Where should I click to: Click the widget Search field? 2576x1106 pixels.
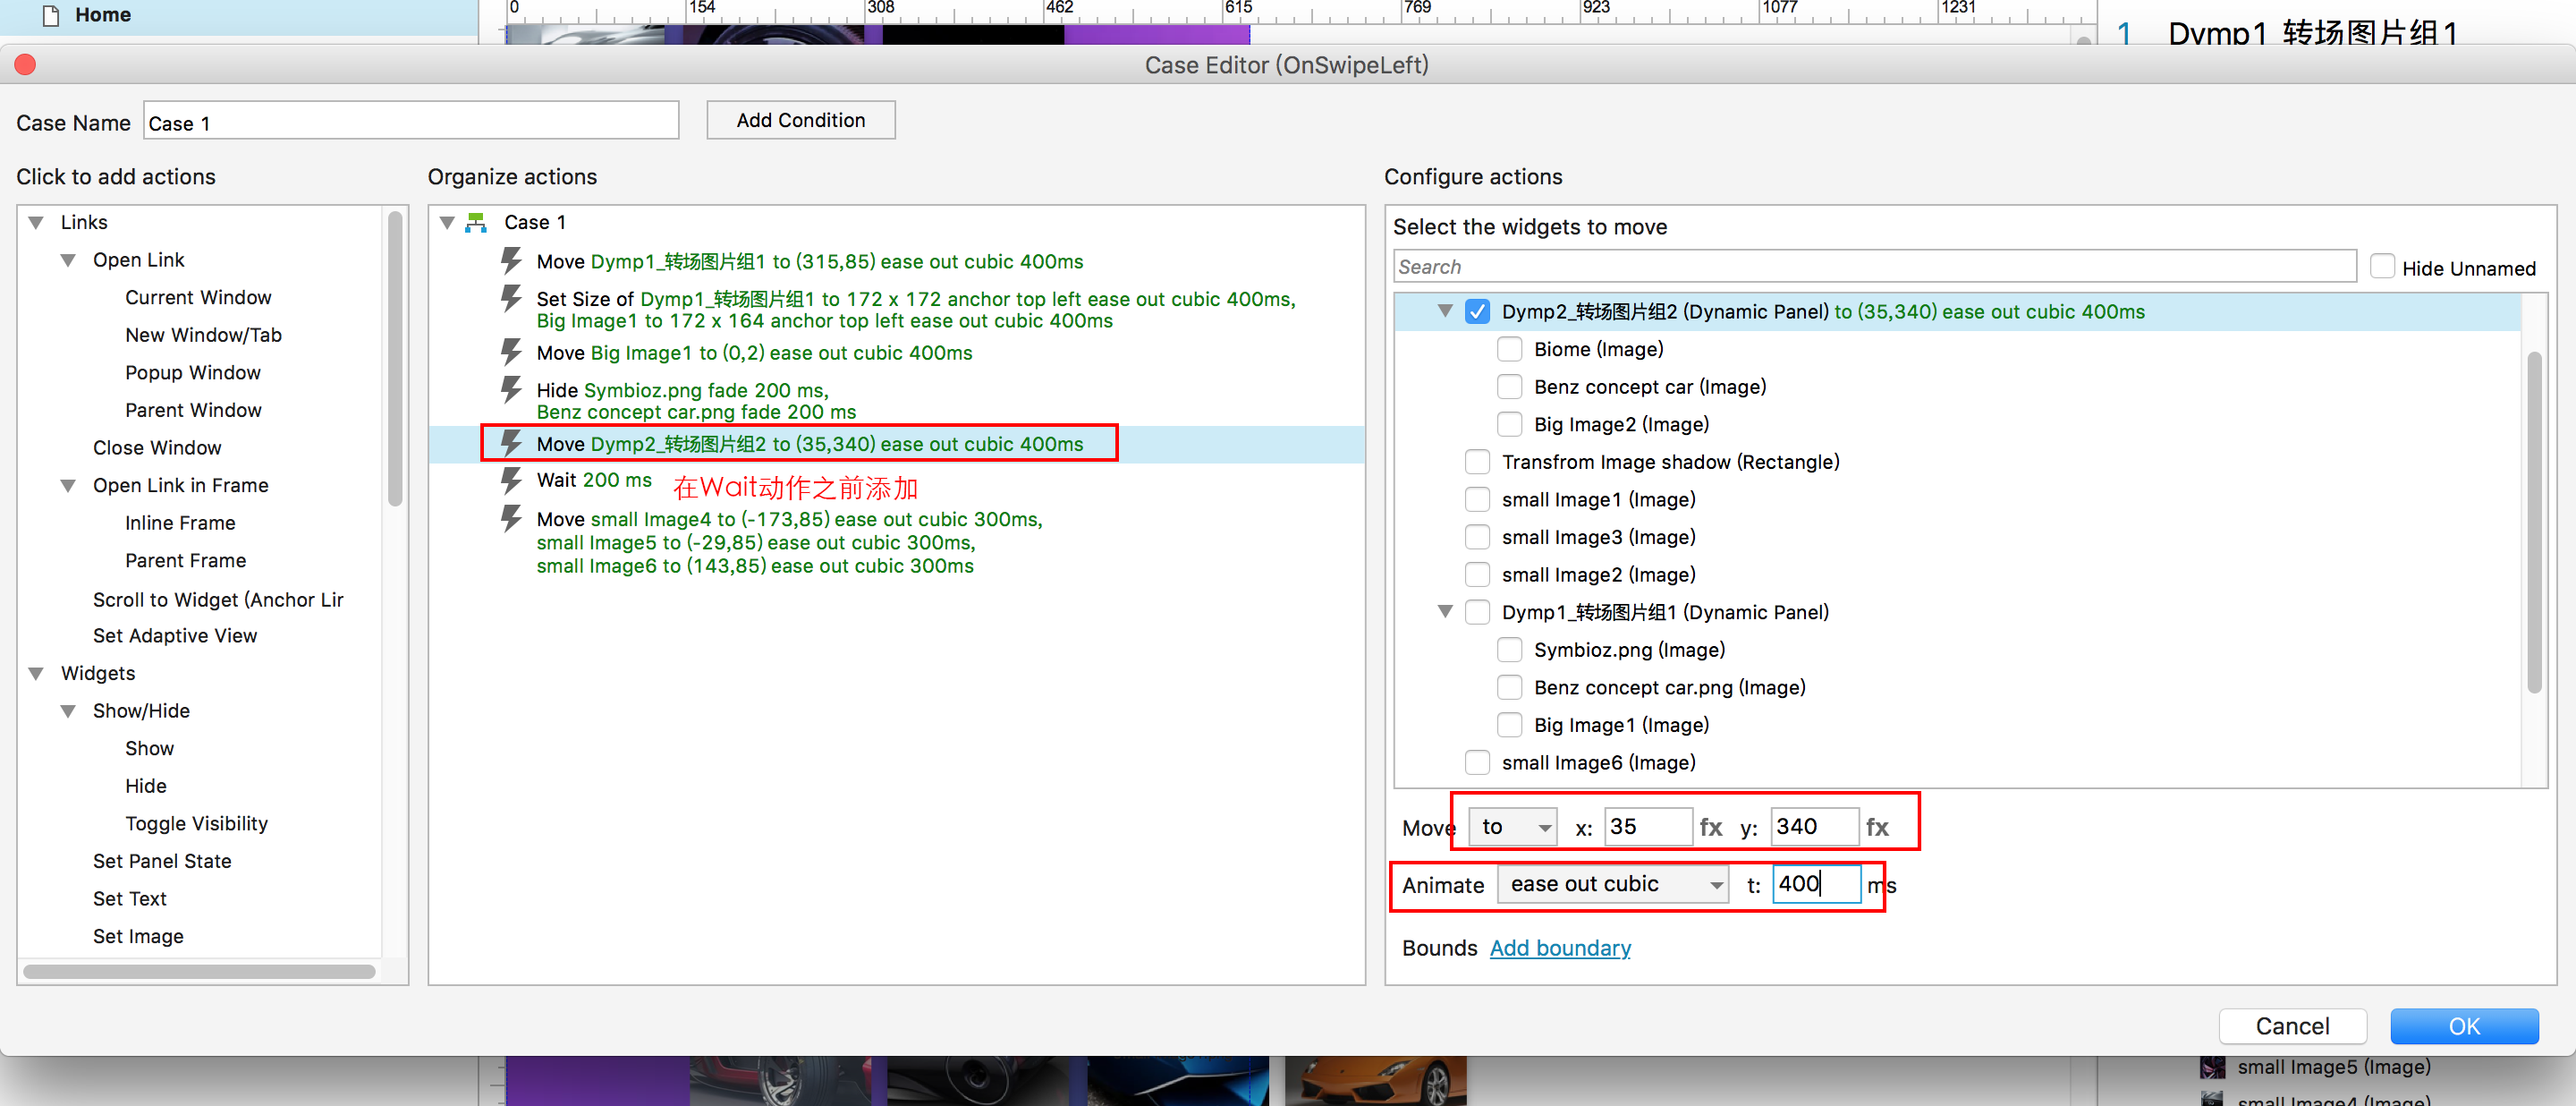[x=1874, y=267]
